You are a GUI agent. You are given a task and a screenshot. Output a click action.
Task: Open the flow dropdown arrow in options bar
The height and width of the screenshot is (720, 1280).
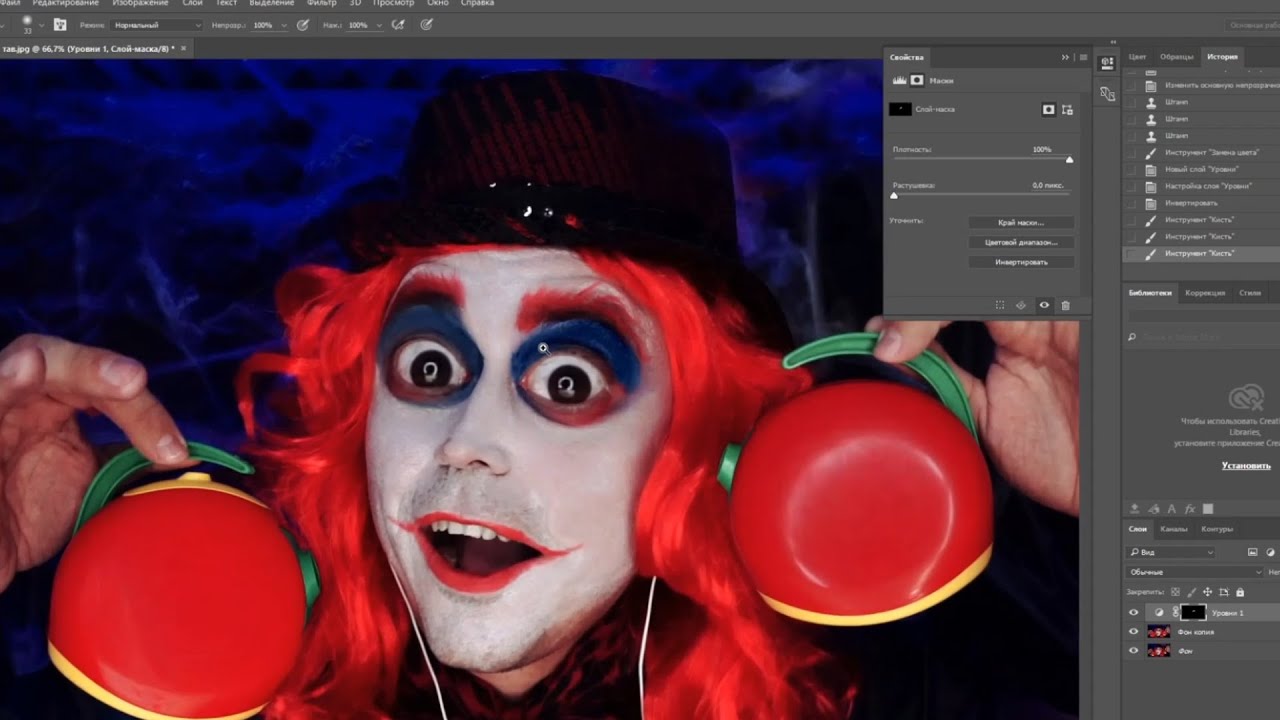[379, 24]
